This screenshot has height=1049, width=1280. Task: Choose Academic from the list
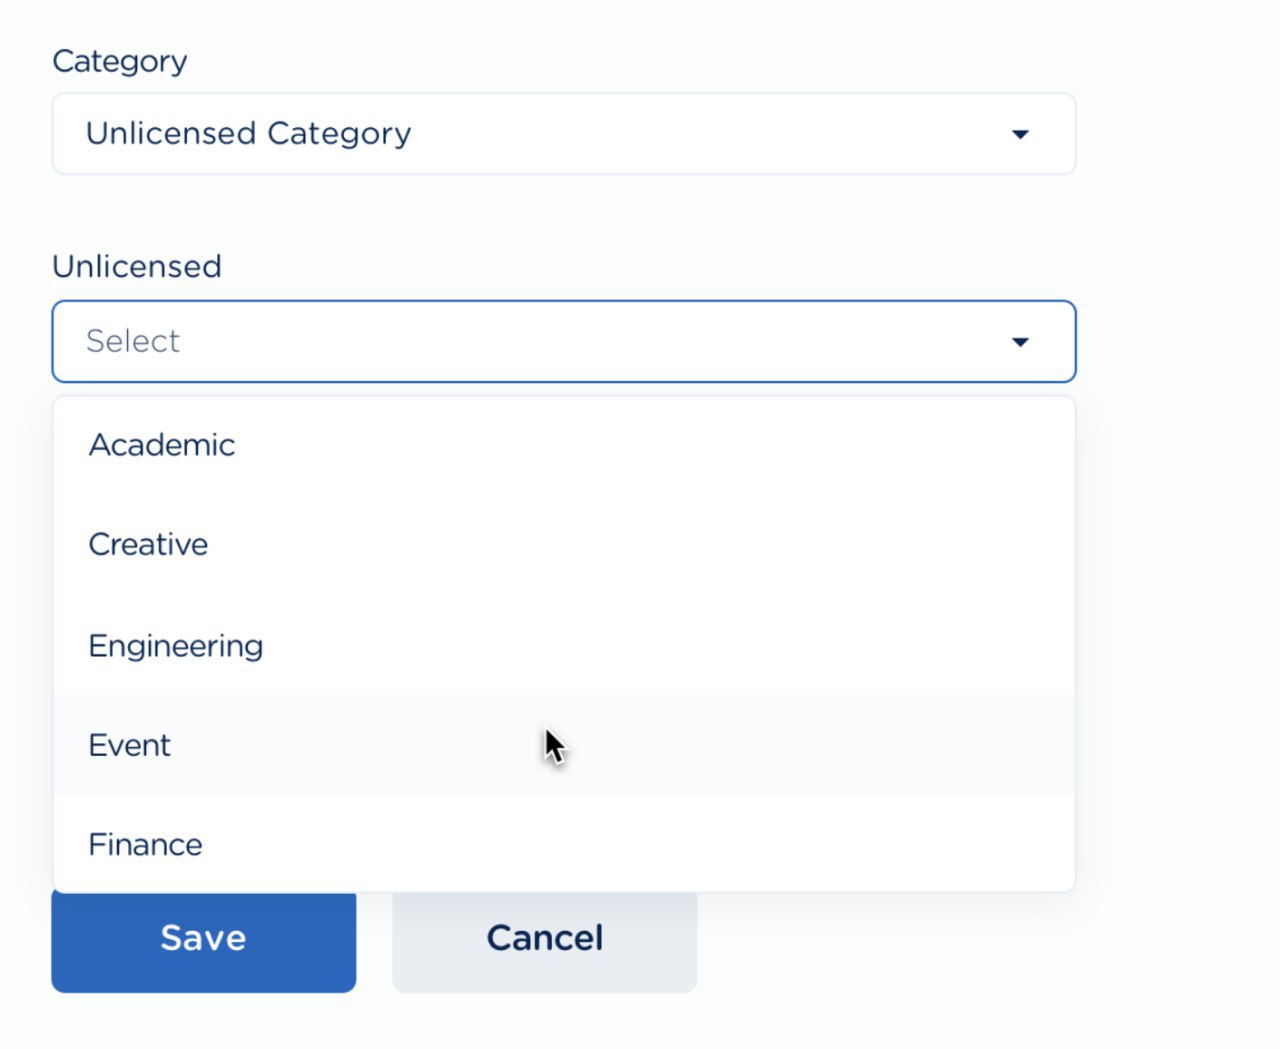coord(564,445)
